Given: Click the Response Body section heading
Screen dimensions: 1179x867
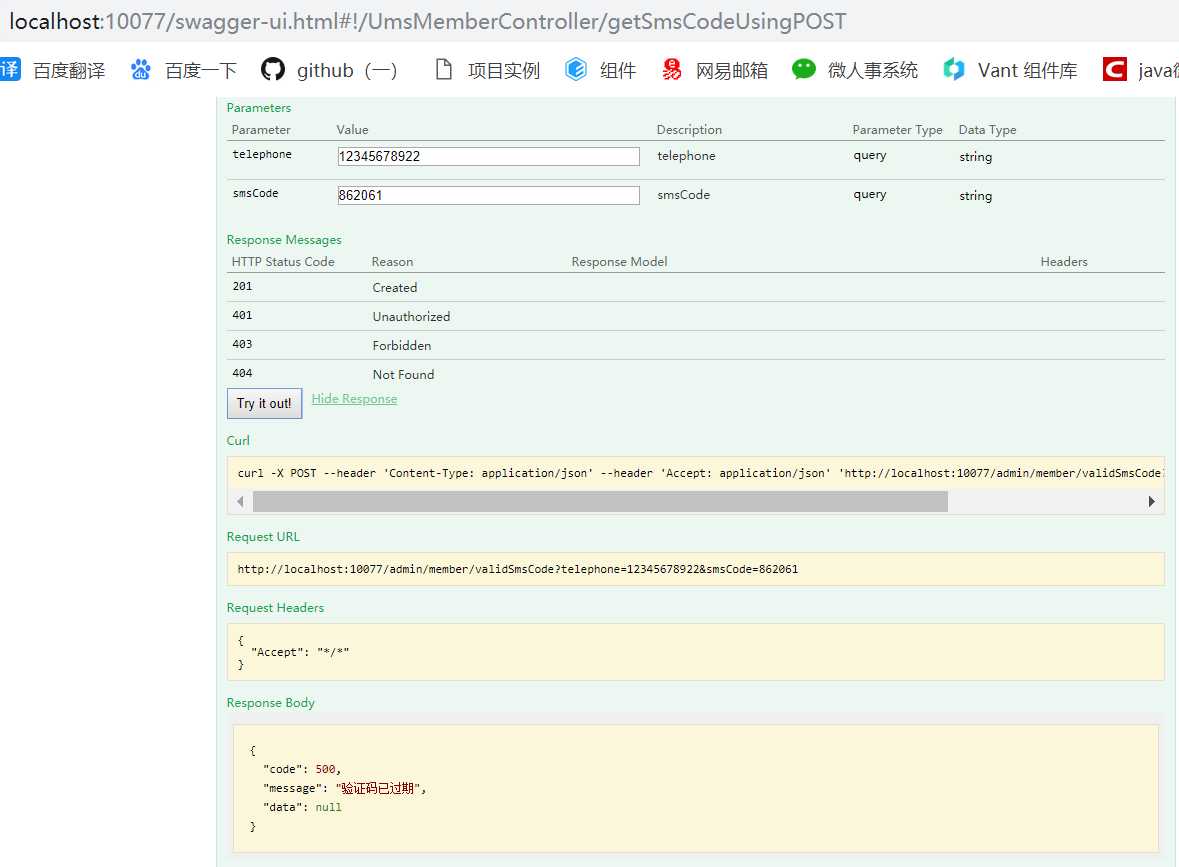Looking at the screenshot, I should 271,702.
